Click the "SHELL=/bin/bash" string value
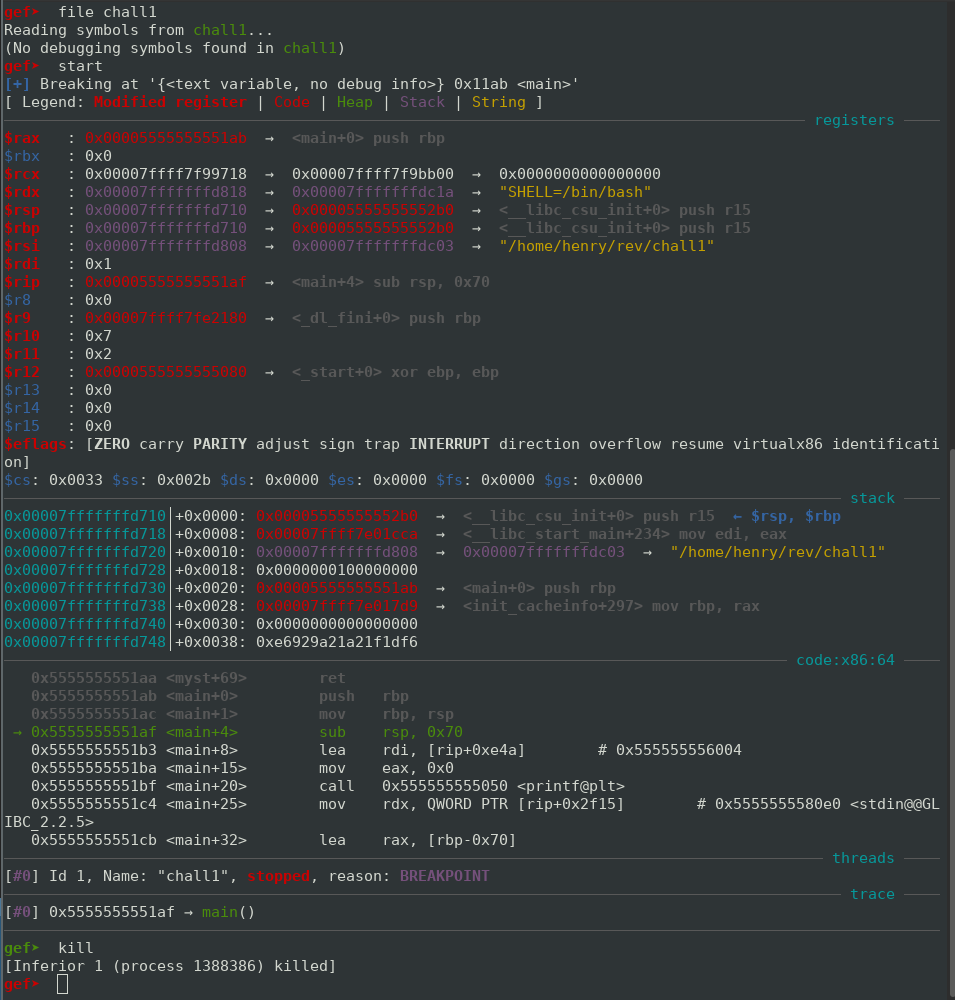955x1000 pixels. coord(575,192)
